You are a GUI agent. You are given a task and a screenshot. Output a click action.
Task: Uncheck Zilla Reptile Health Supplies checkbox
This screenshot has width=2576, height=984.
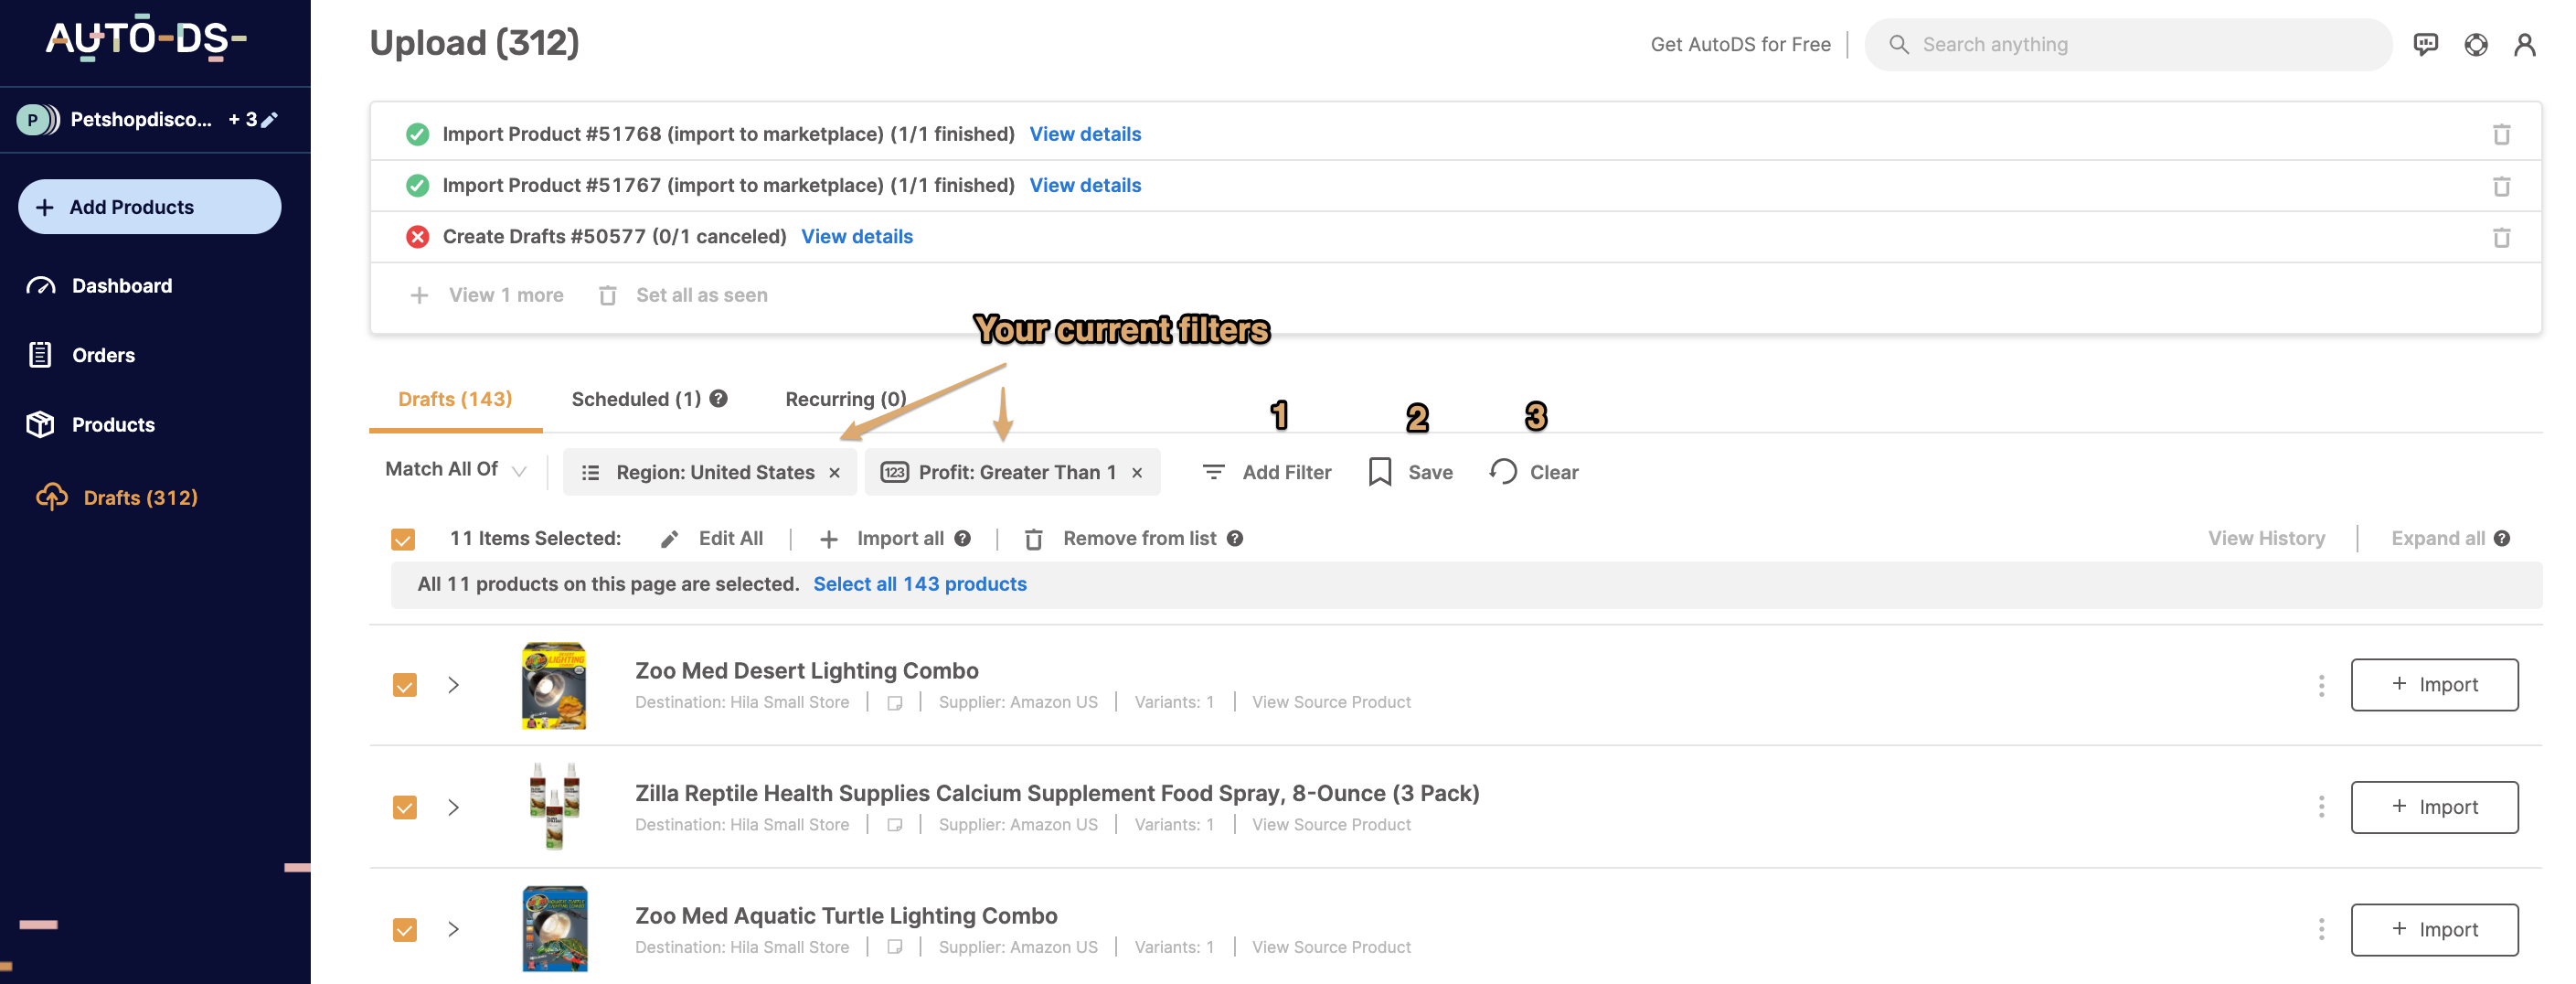[404, 807]
